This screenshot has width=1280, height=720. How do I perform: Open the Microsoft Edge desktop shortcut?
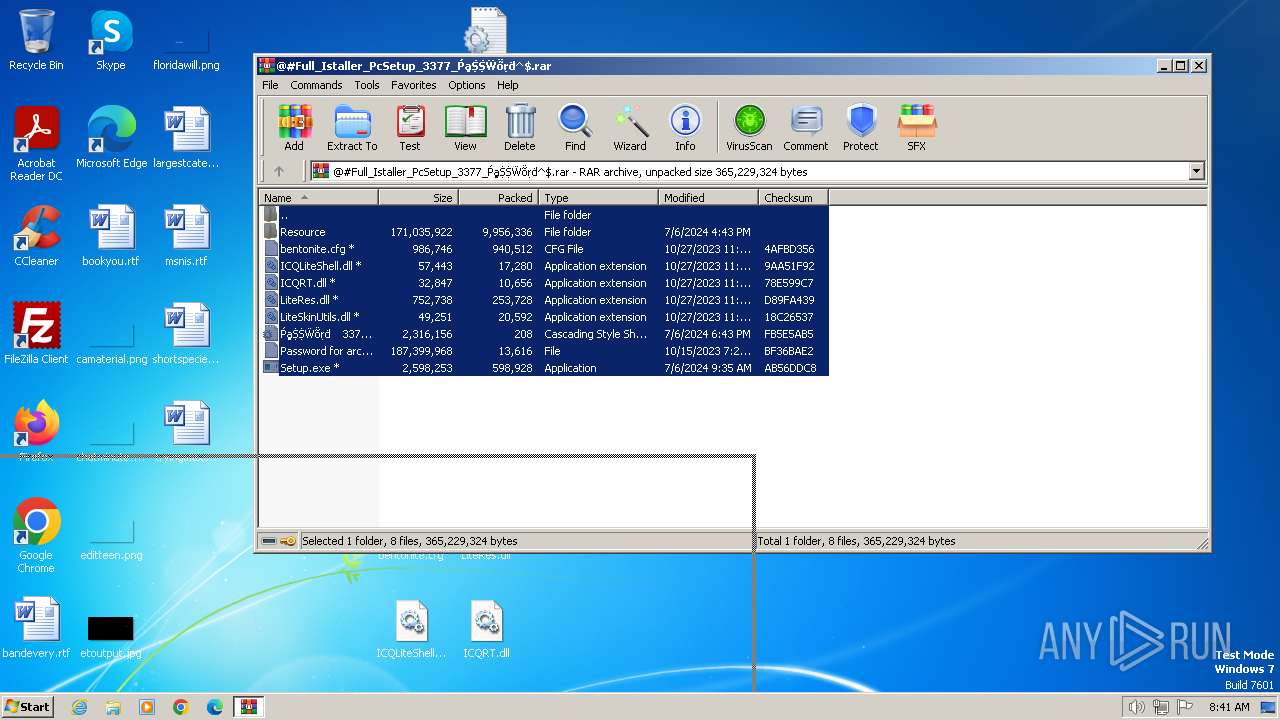[x=111, y=138]
